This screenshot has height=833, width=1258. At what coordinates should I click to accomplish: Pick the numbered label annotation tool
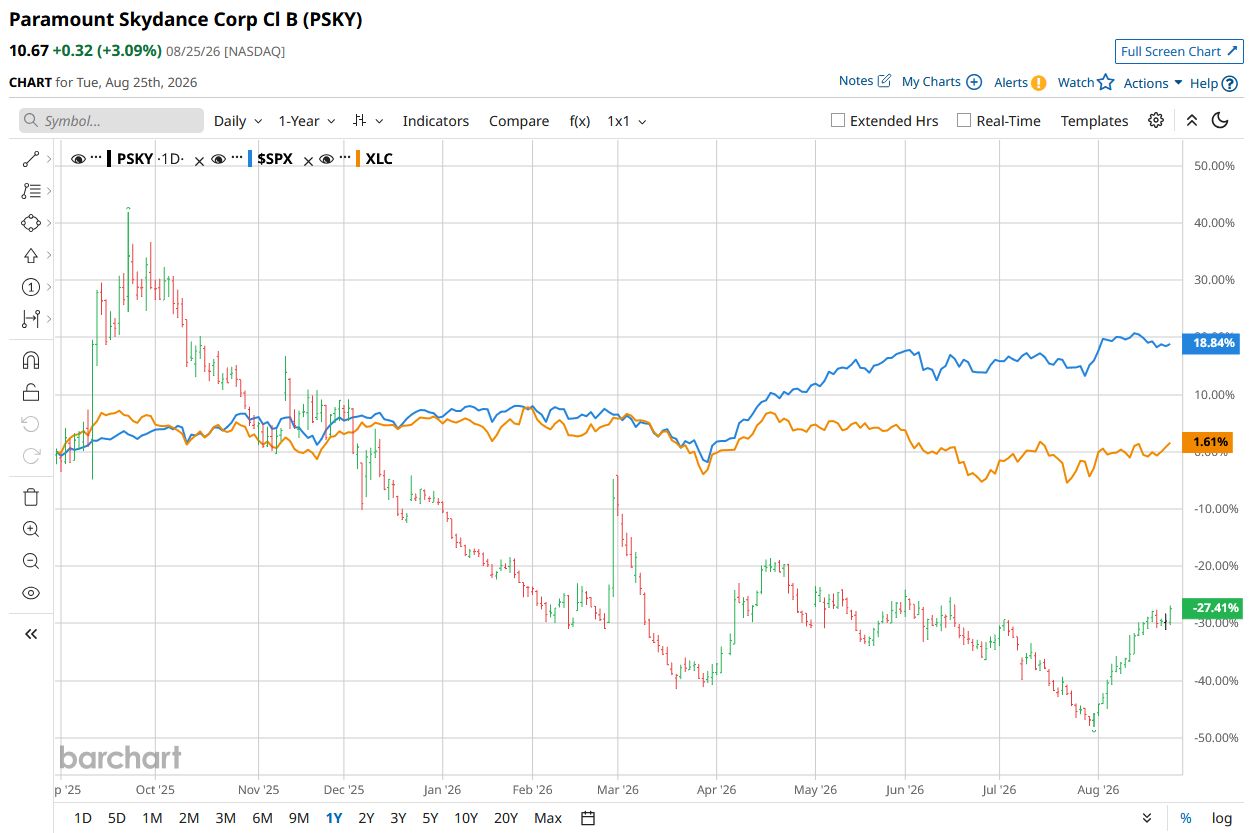click(30, 287)
